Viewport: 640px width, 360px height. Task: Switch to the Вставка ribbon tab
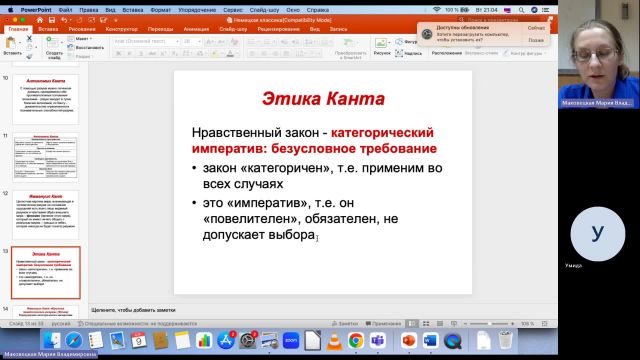48,29
